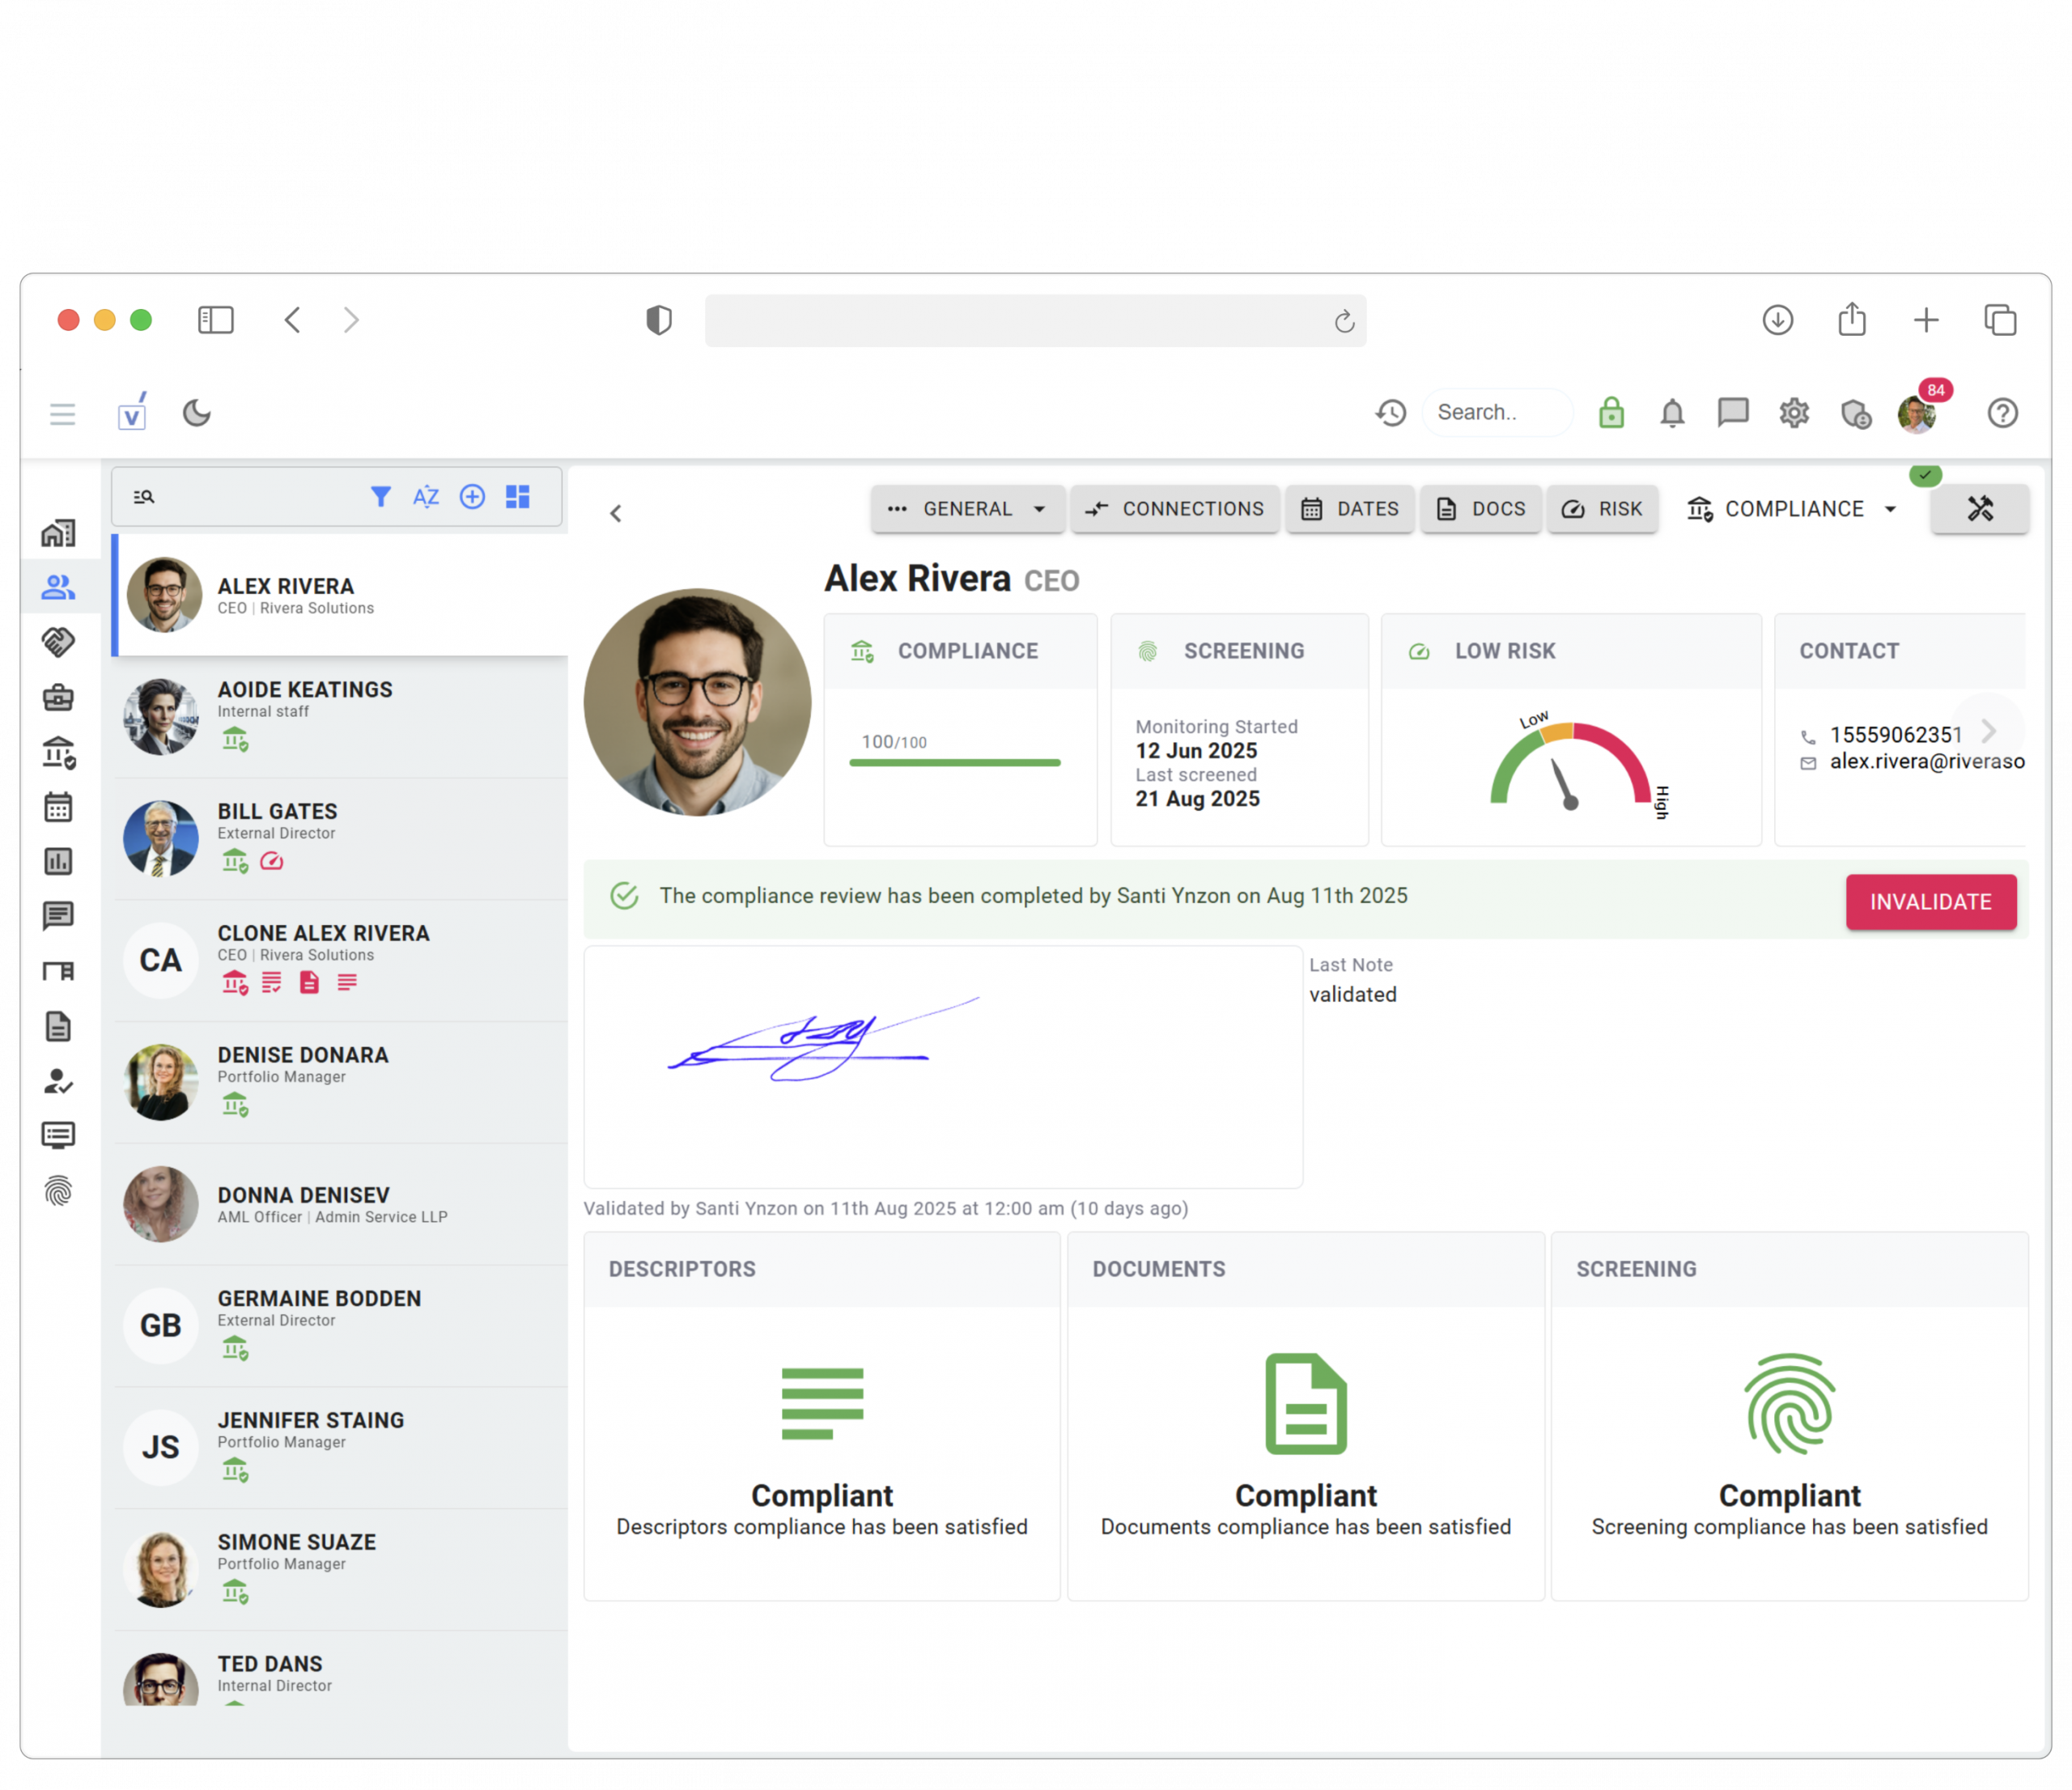This screenshot has width=2072, height=1790.
Task: Sort the people list alphabetically A-Z
Action: pos(426,497)
